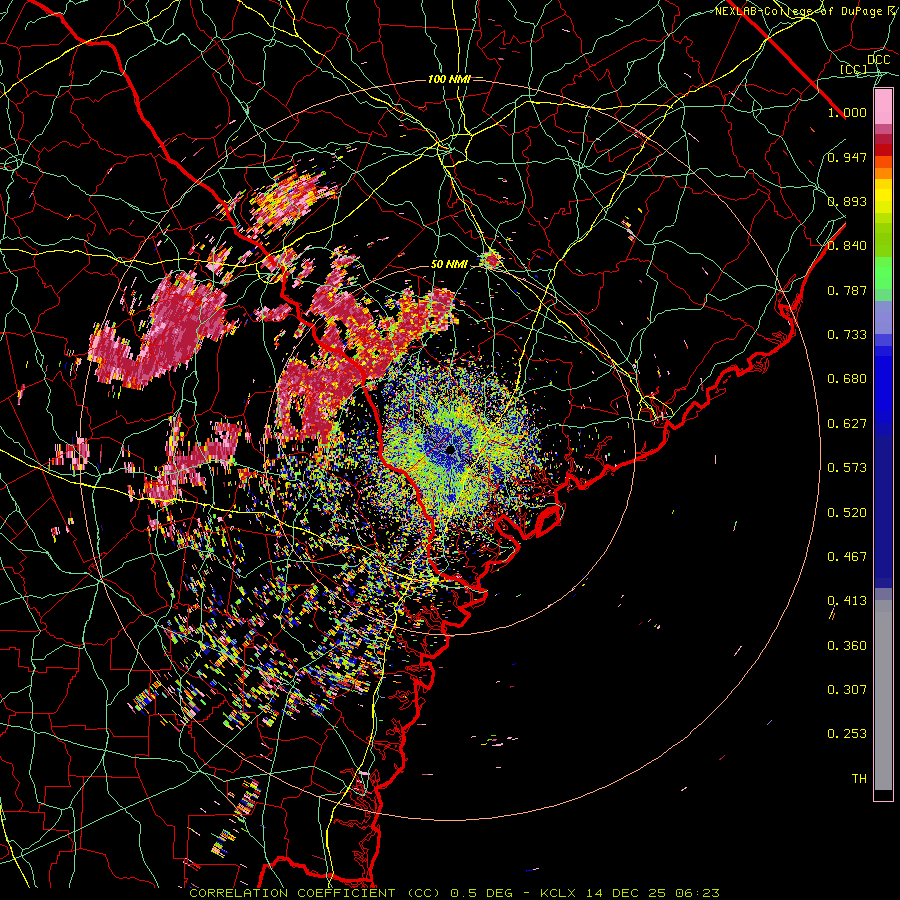Click the 0.520 scale value

click(x=847, y=513)
